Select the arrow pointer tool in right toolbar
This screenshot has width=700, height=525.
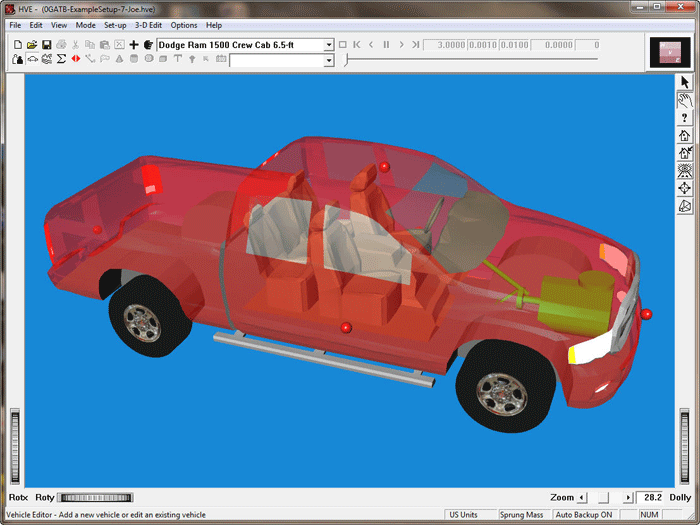tap(685, 81)
